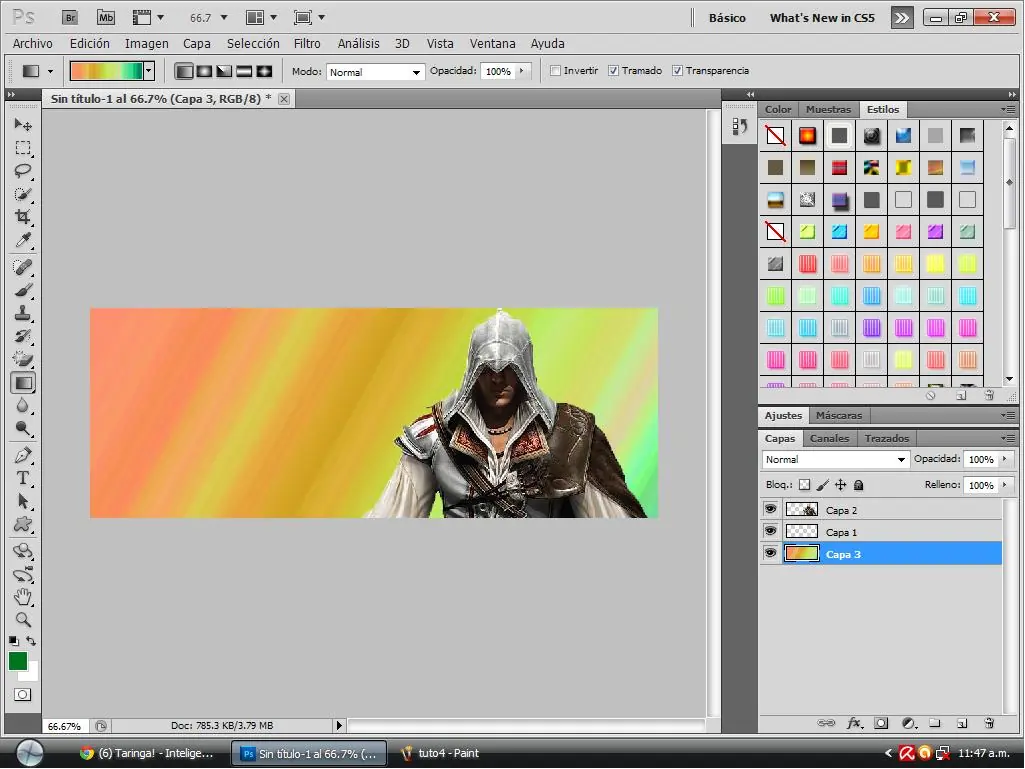The width and height of the screenshot is (1025, 769).
Task: Open the Filtro menu
Action: coord(307,43)
